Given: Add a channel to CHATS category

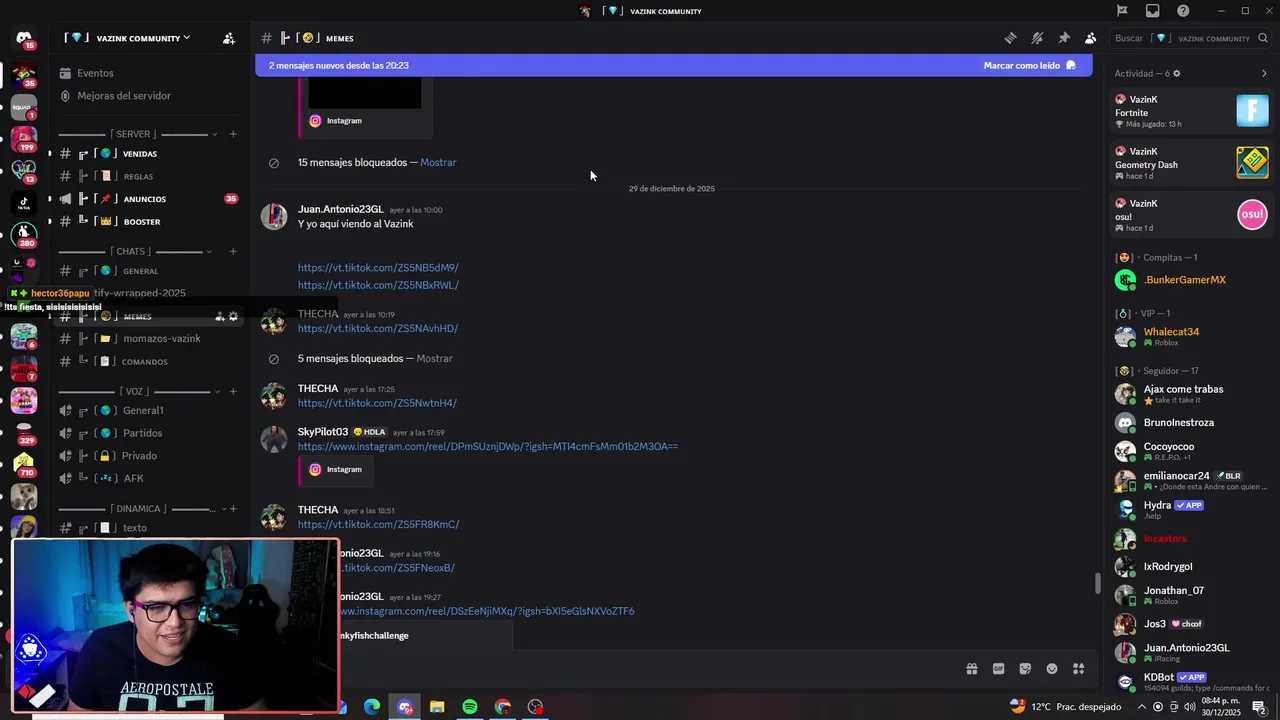Looking at the screenshot, I should tap(233, 251).
